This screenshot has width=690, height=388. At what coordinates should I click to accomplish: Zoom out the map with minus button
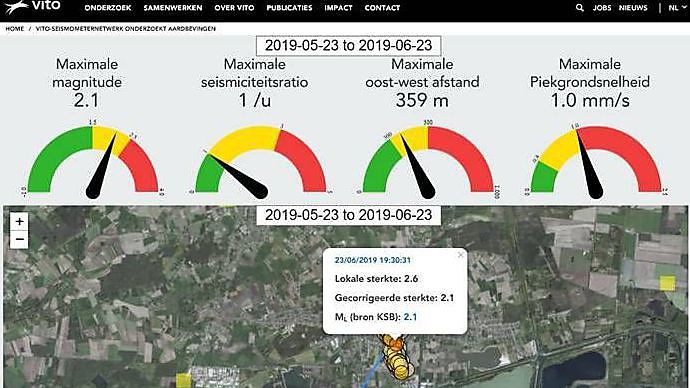point(19,239)
